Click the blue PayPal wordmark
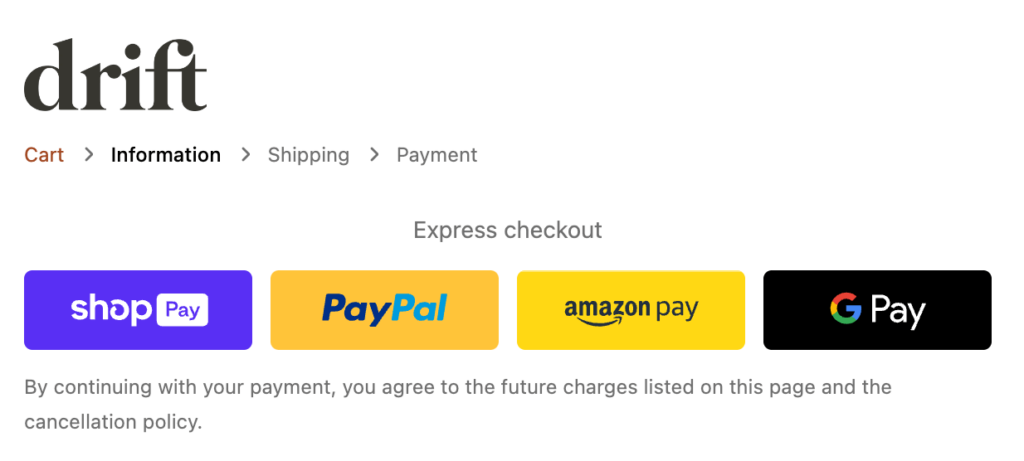This screenshot has height=461, width=1024. coord(384,309)
